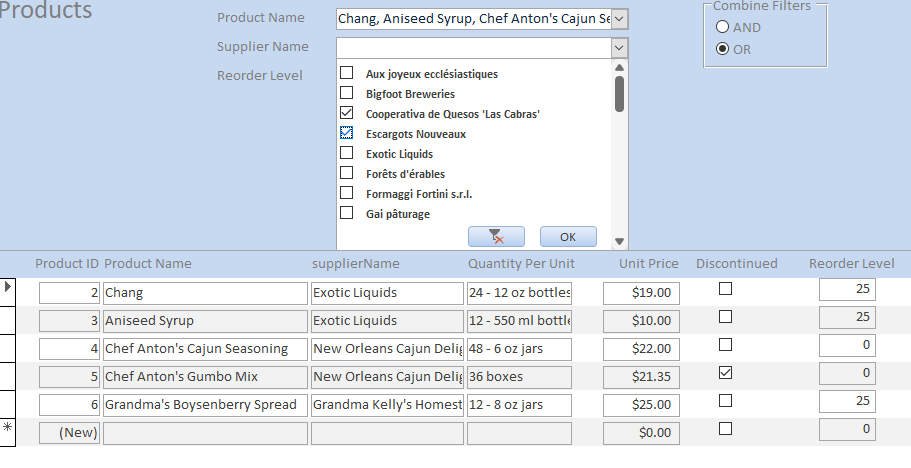
Task: Expand the Product Name dropdown arrow
Action: (x=619, y=18)
